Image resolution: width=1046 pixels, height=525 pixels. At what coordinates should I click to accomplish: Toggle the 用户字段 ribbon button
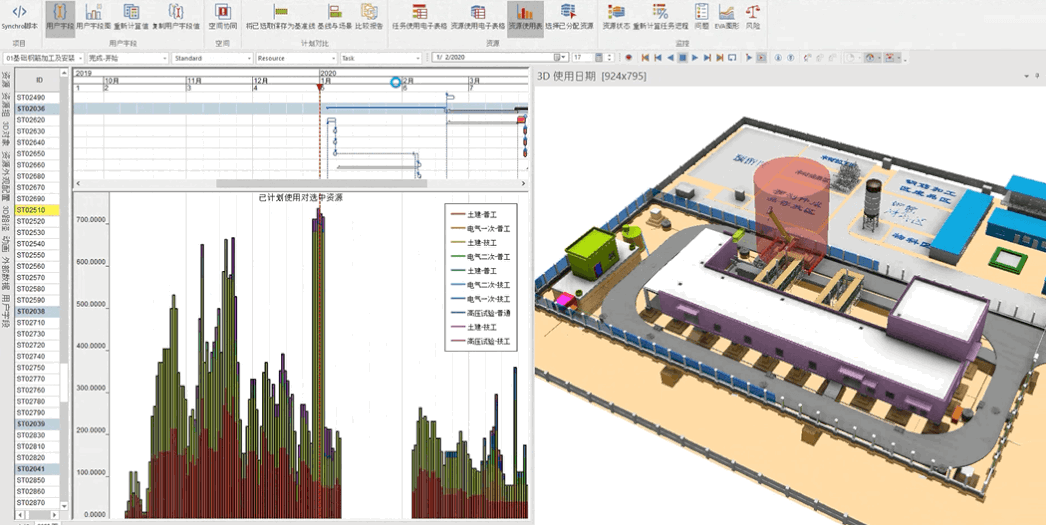(x=60, y=18)
